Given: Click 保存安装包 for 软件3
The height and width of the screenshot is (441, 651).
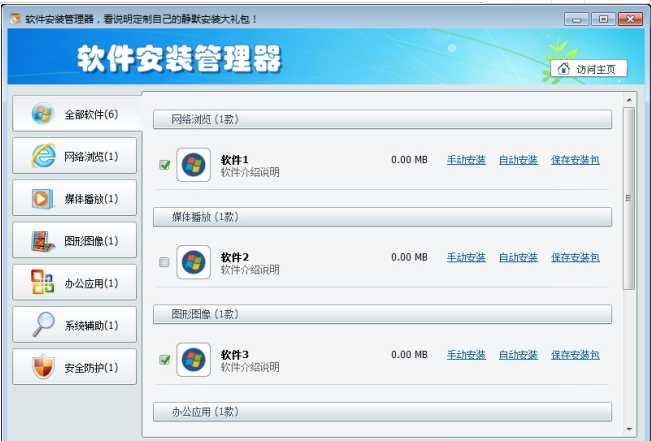Looking at the screenshot, I should [575, 355].
